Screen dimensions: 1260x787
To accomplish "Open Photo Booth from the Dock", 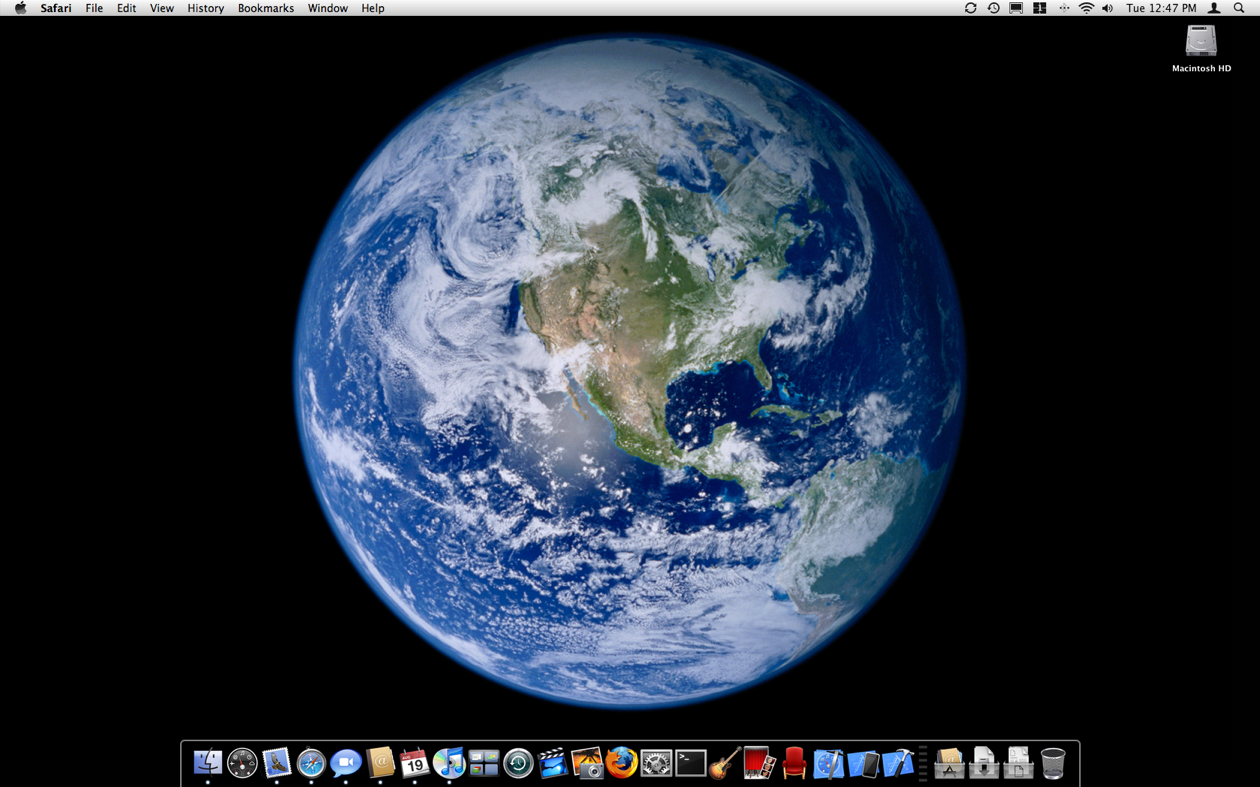I will (x=760, y=763).
